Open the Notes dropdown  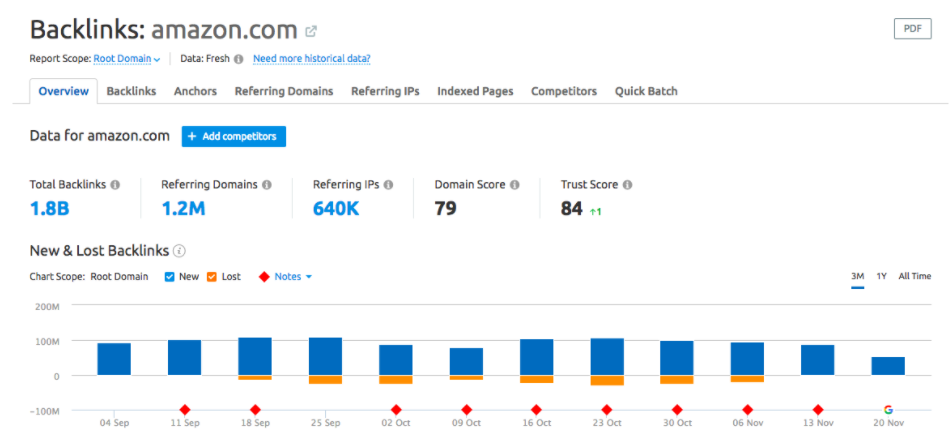click(x=293, y=277)
